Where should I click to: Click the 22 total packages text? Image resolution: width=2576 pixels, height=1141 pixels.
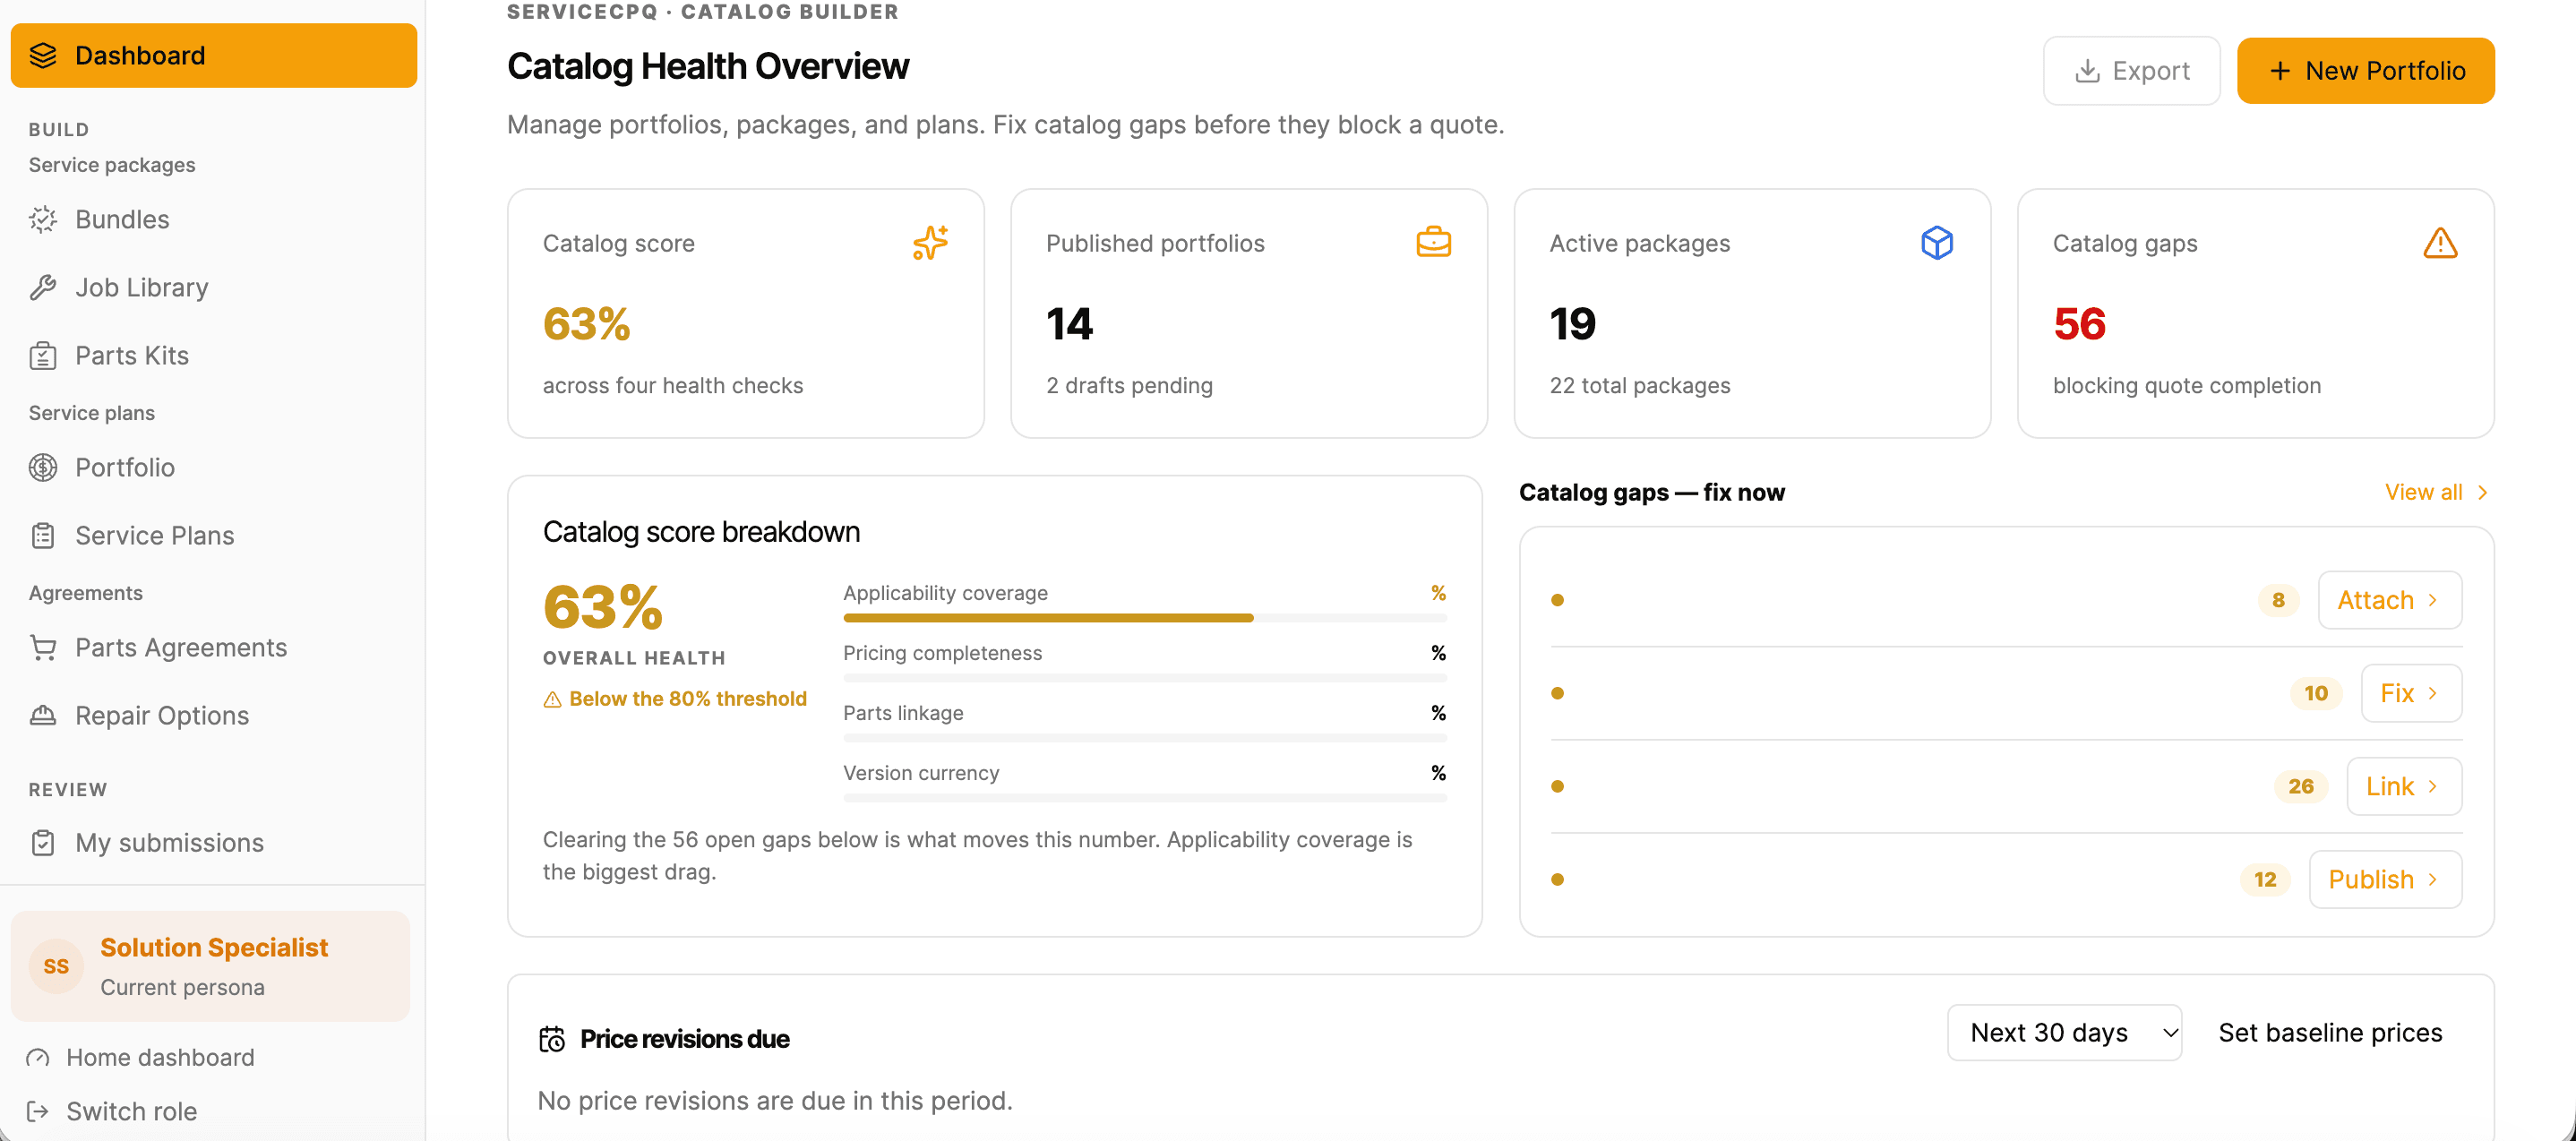[x=1640, y=386]
